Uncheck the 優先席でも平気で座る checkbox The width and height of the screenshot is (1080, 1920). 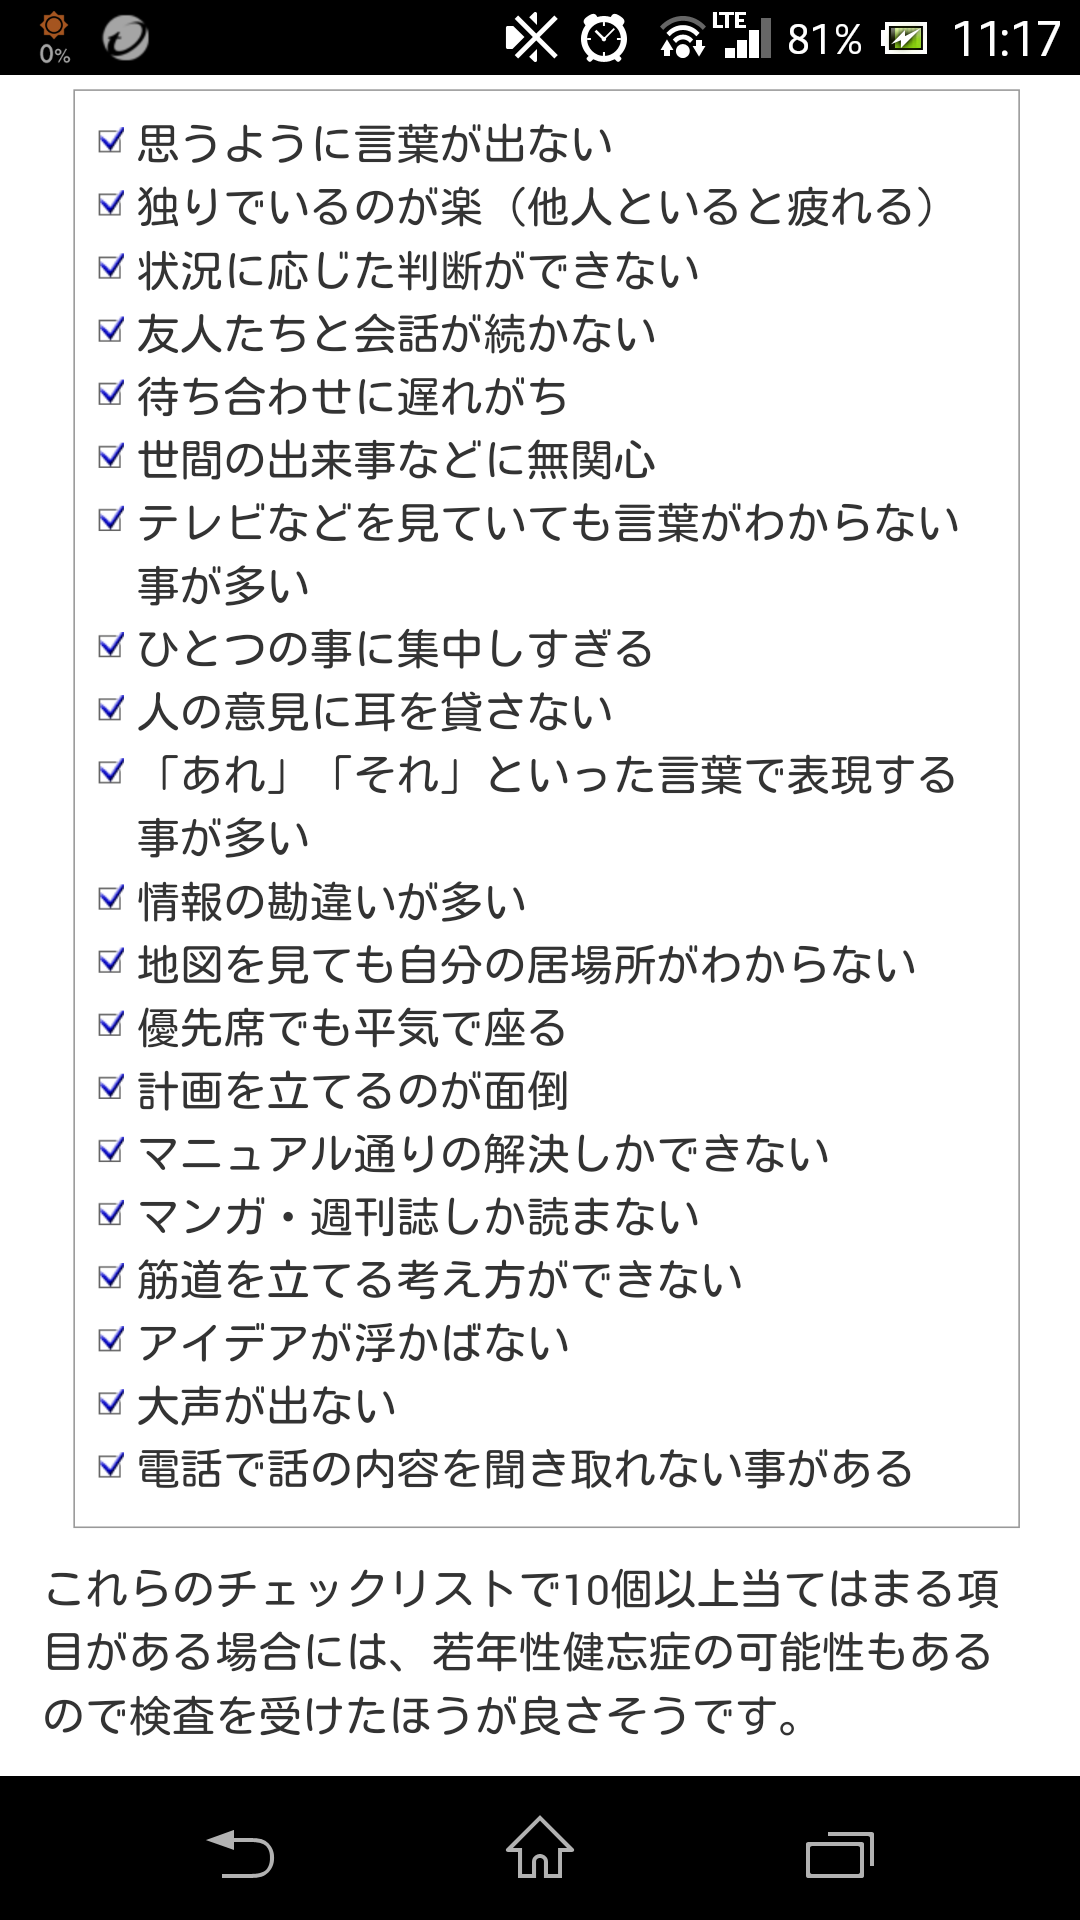111,1025
